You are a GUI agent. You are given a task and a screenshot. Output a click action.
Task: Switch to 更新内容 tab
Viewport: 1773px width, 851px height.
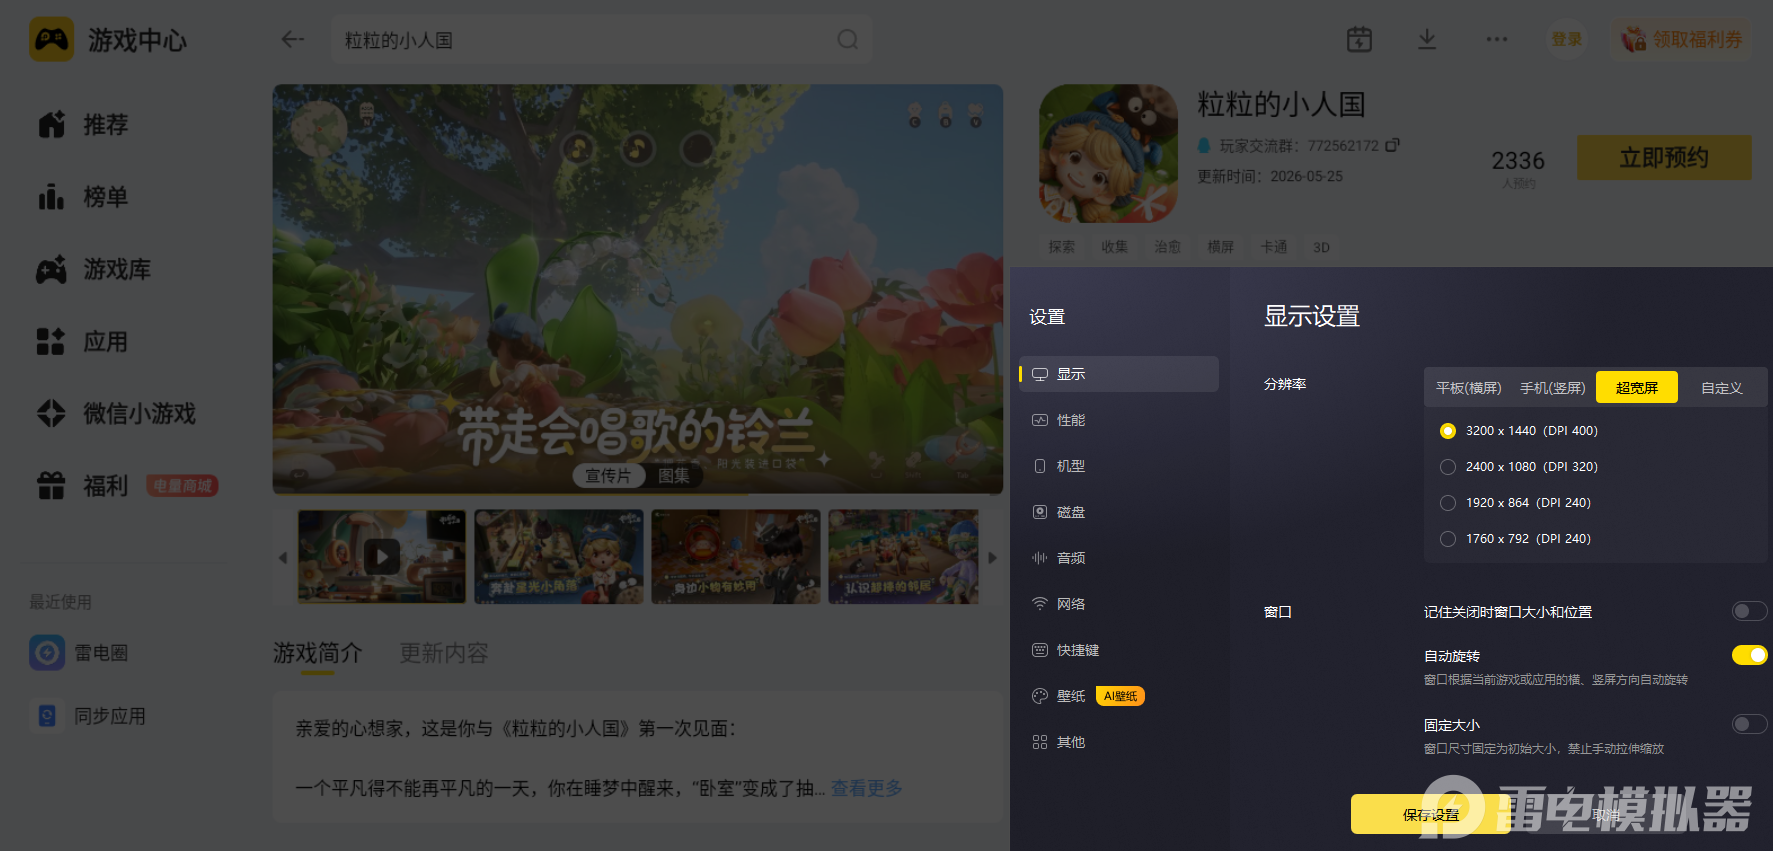[x=444, y=653]
